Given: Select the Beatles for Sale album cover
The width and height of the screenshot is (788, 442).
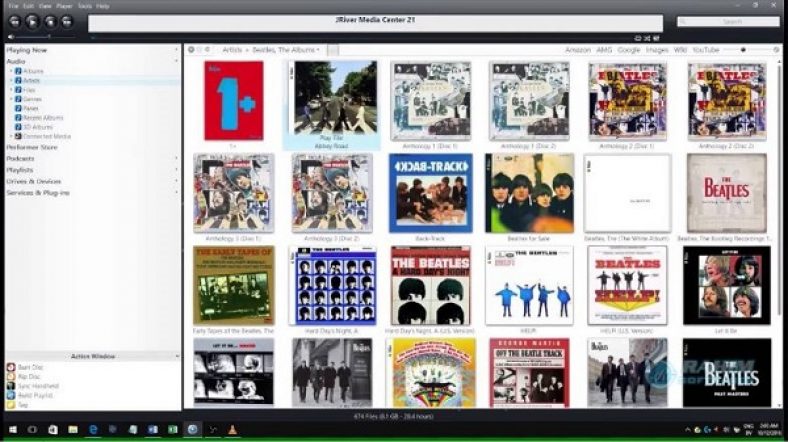Looking at the screenshot, I should coord(529,193).
